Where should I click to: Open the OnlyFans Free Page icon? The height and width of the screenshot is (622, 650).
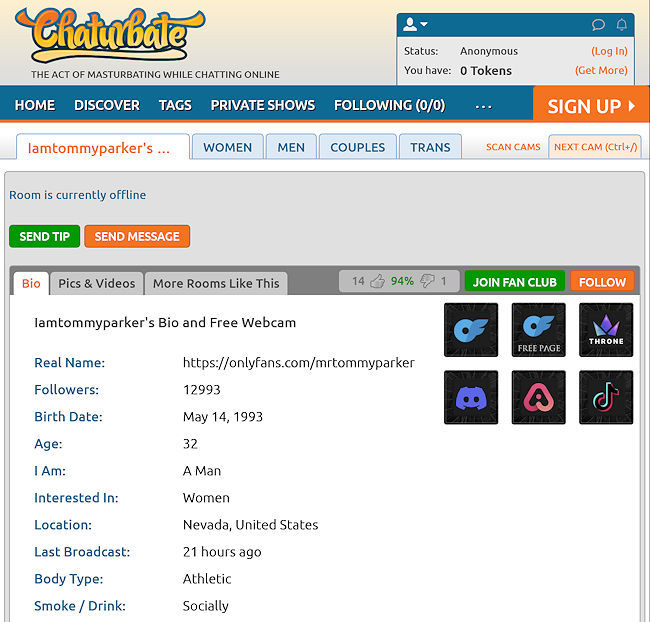click(x=538, y=330)
